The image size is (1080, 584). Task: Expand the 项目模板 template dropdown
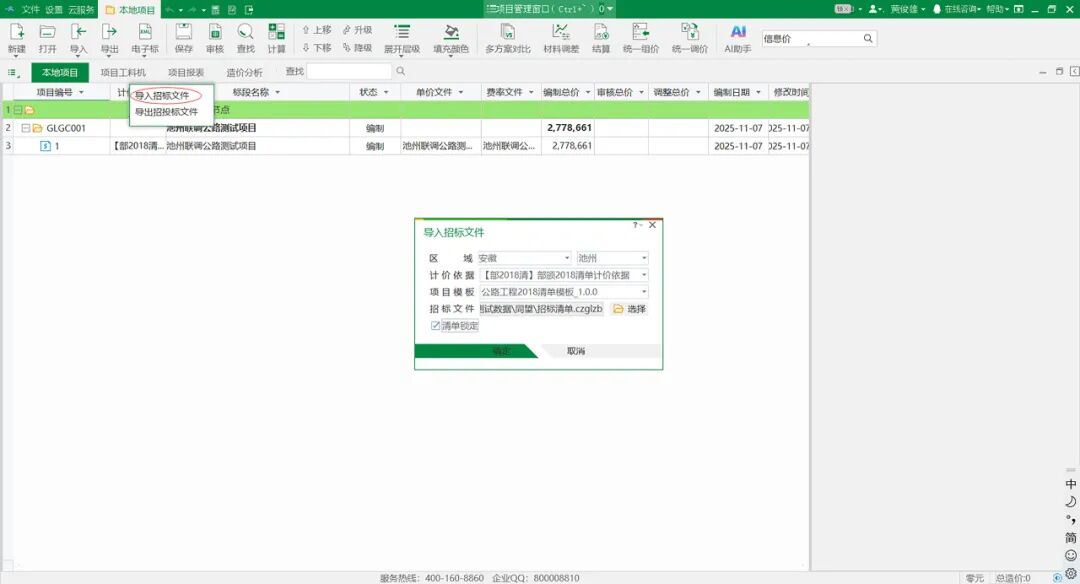pos(644,292)
